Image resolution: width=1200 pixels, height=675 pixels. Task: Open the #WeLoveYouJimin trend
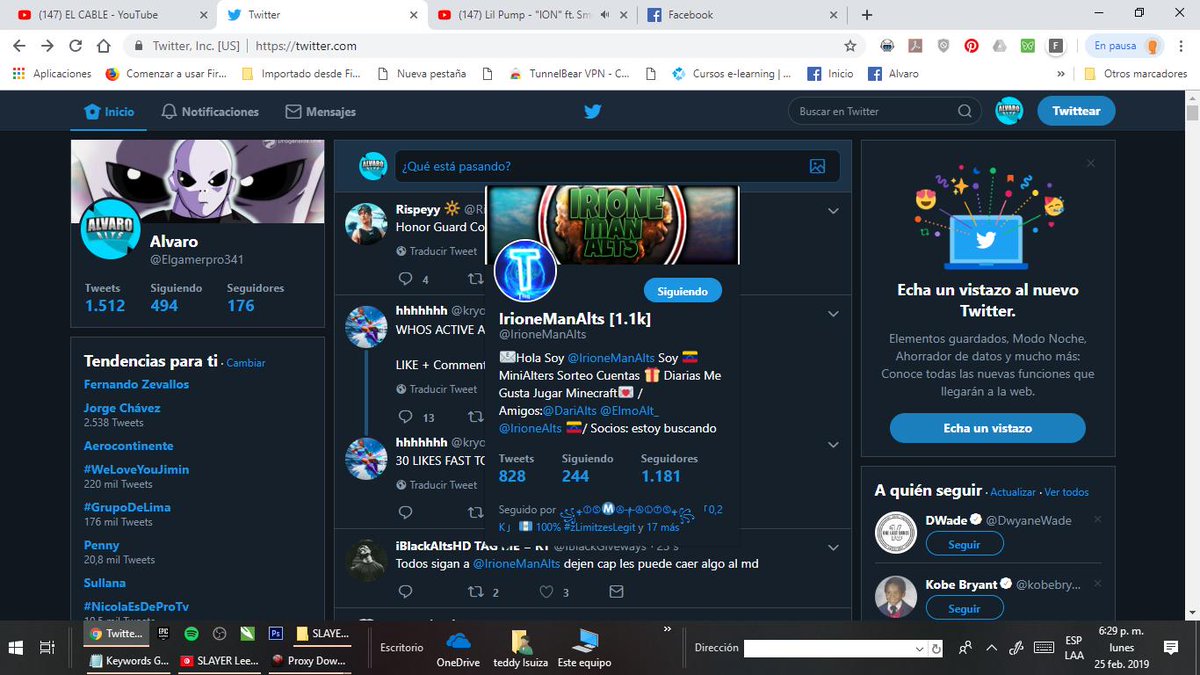(x=136, y=469)
